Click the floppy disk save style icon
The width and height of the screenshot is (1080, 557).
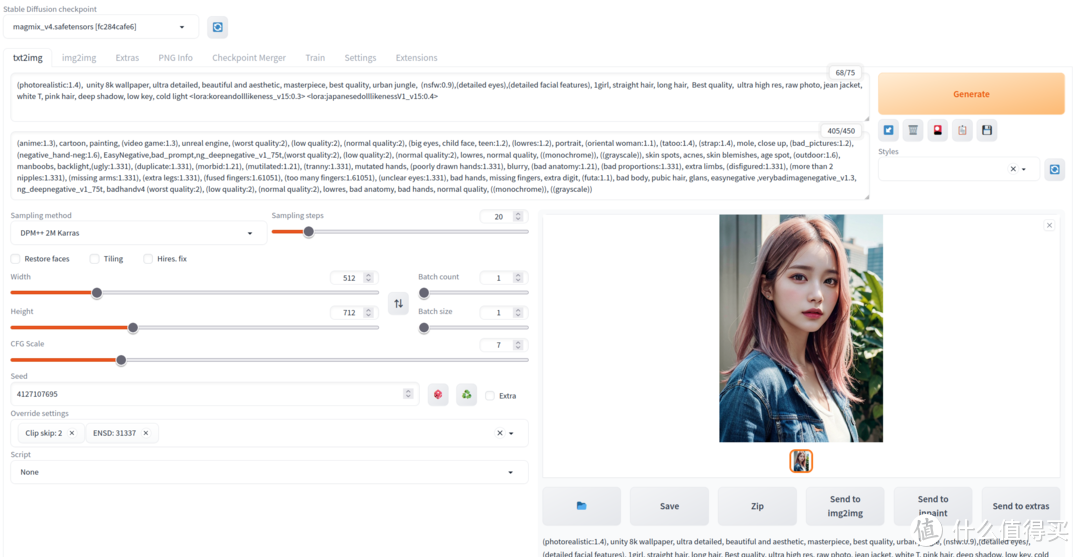coord(987,130)
